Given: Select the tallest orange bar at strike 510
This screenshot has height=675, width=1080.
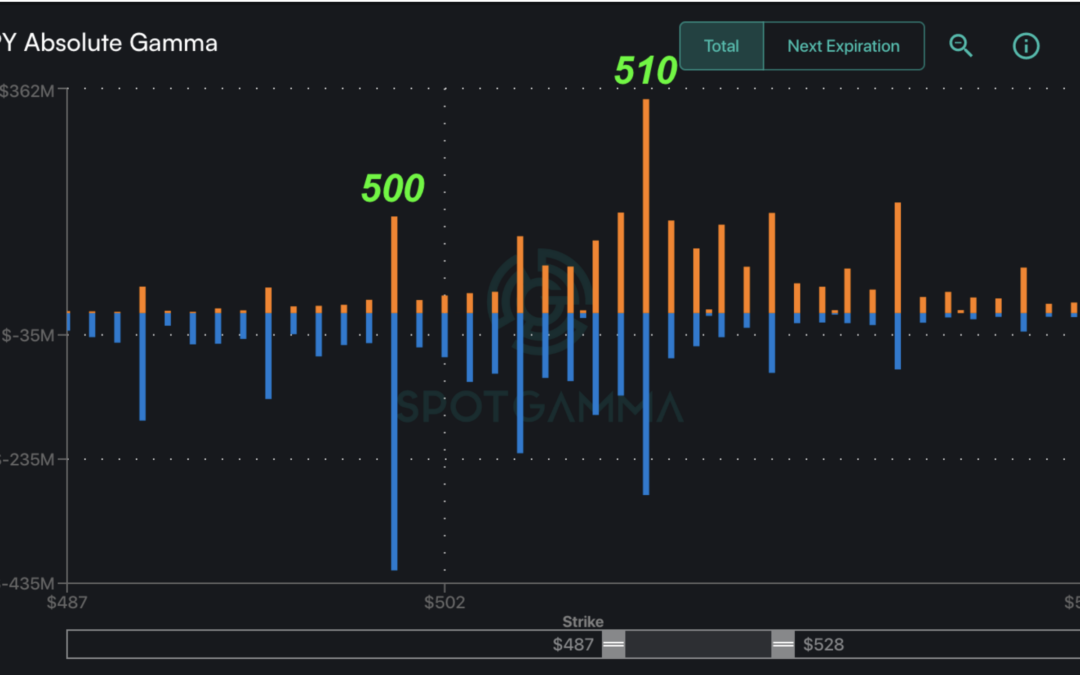Looking at the screenshot, I should click(647, 200).
